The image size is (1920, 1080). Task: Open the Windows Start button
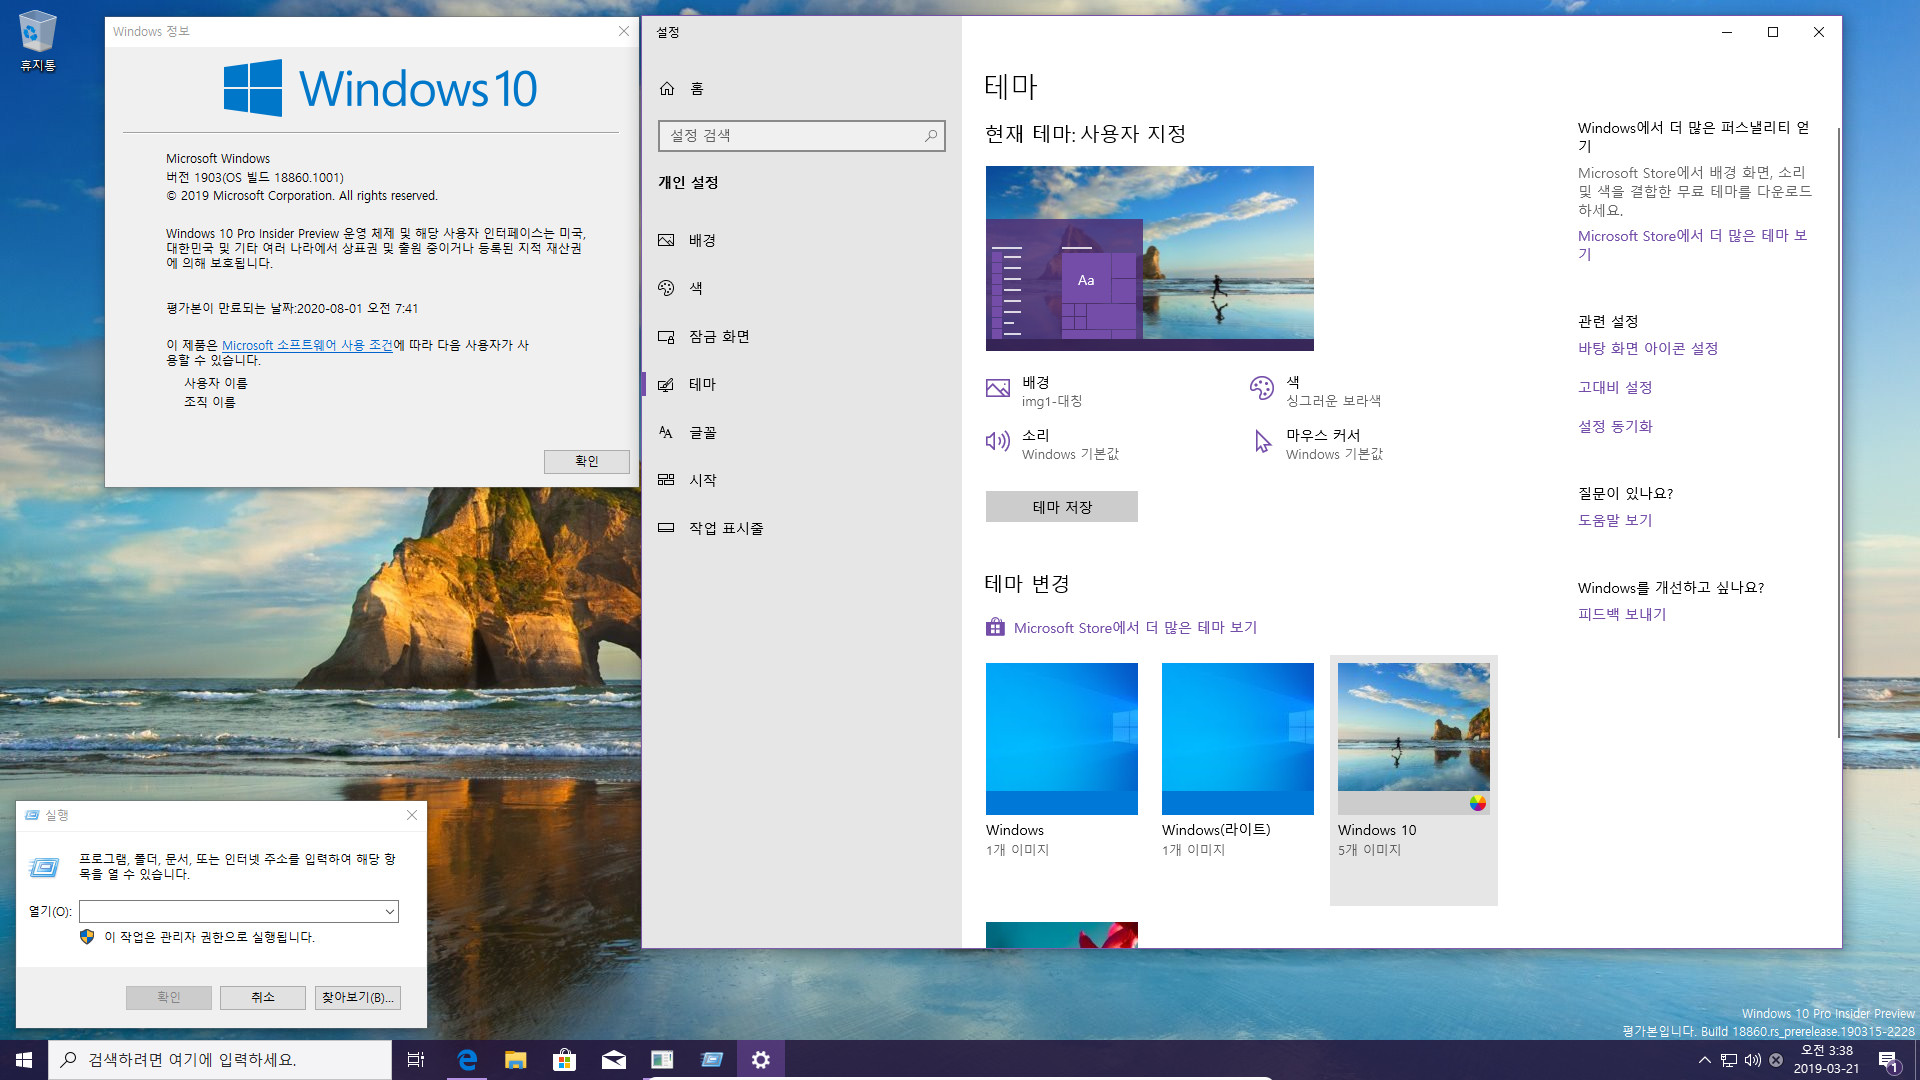(x=24, y=1060)
